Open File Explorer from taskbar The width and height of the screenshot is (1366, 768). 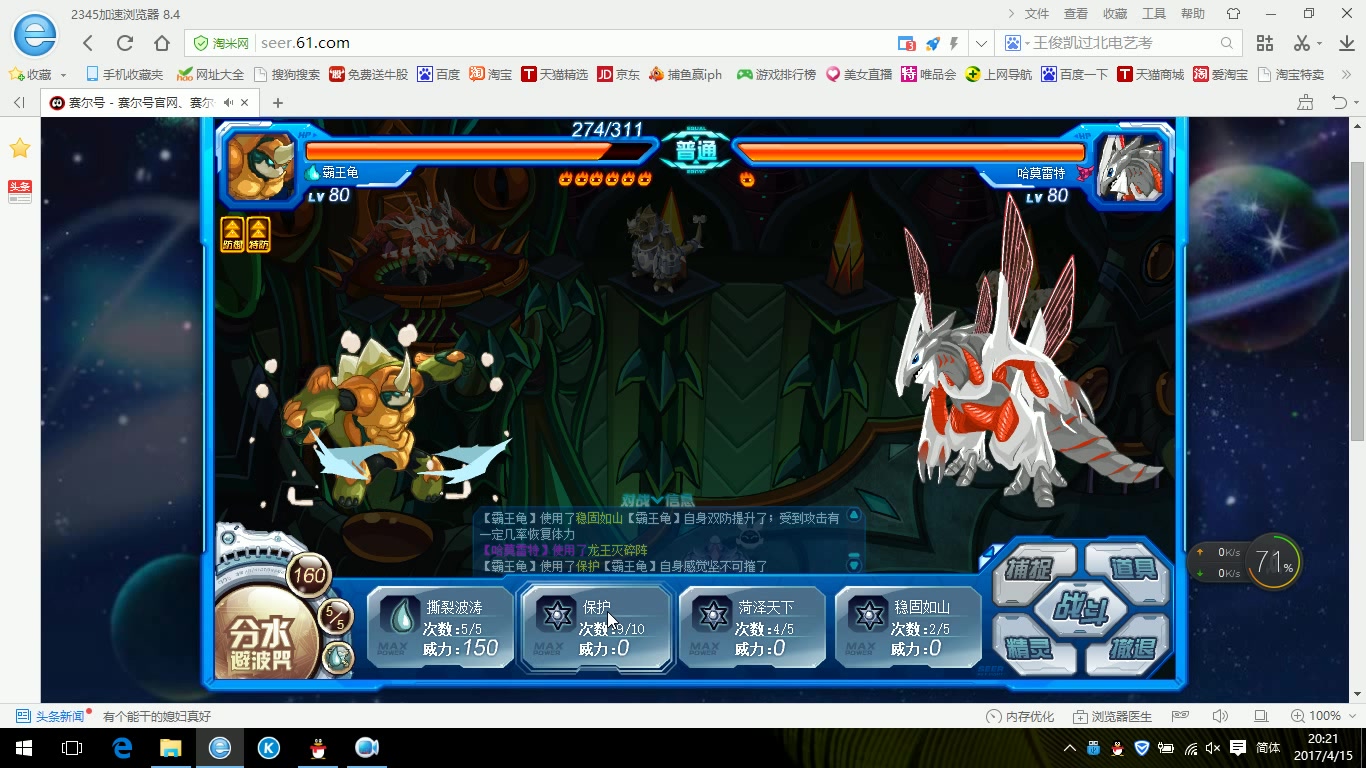pyautogui.click(x=170, y=748)
